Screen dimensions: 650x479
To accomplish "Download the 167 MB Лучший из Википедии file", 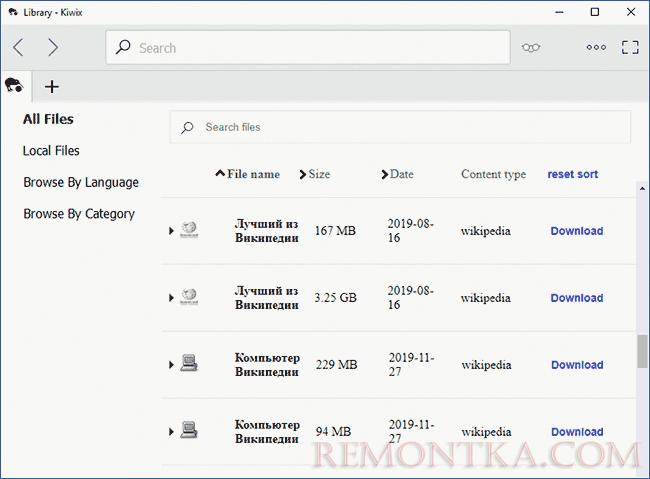I will (577, 231).
